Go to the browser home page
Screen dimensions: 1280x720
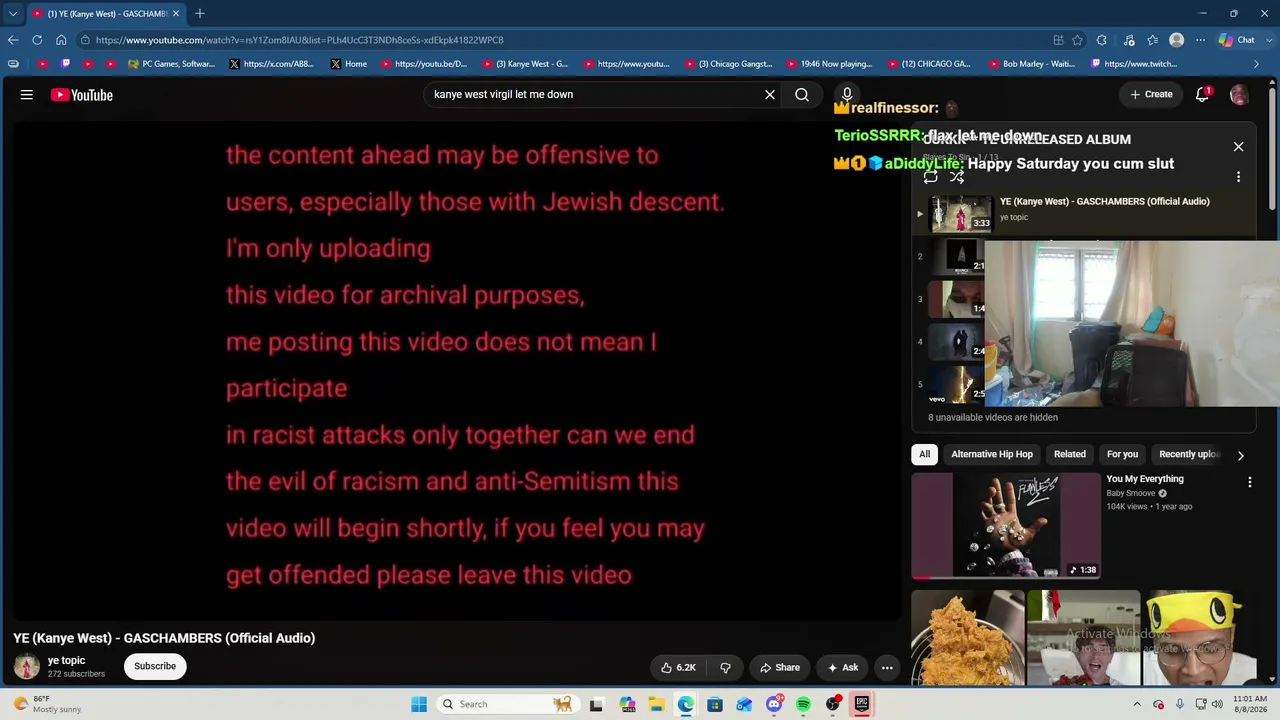[x=61, y=40]
